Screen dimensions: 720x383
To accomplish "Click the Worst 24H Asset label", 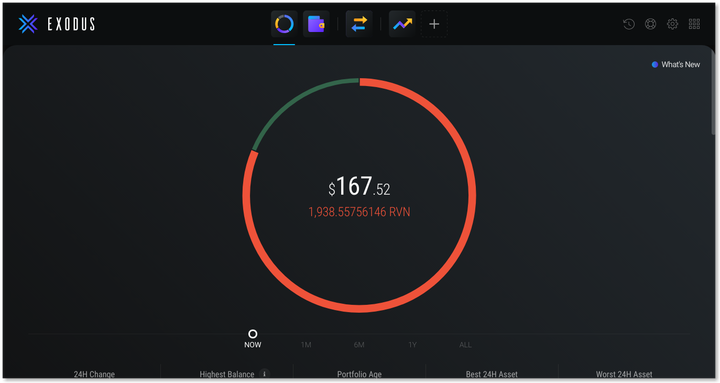I will (624, 374).
